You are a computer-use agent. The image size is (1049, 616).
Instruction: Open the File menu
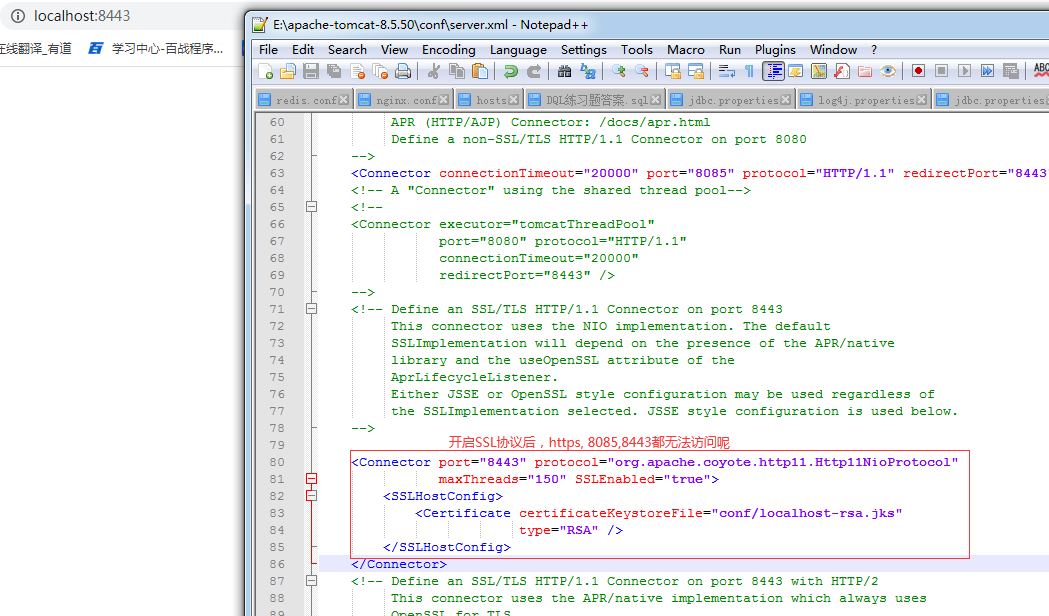click(x=268, y=49)
